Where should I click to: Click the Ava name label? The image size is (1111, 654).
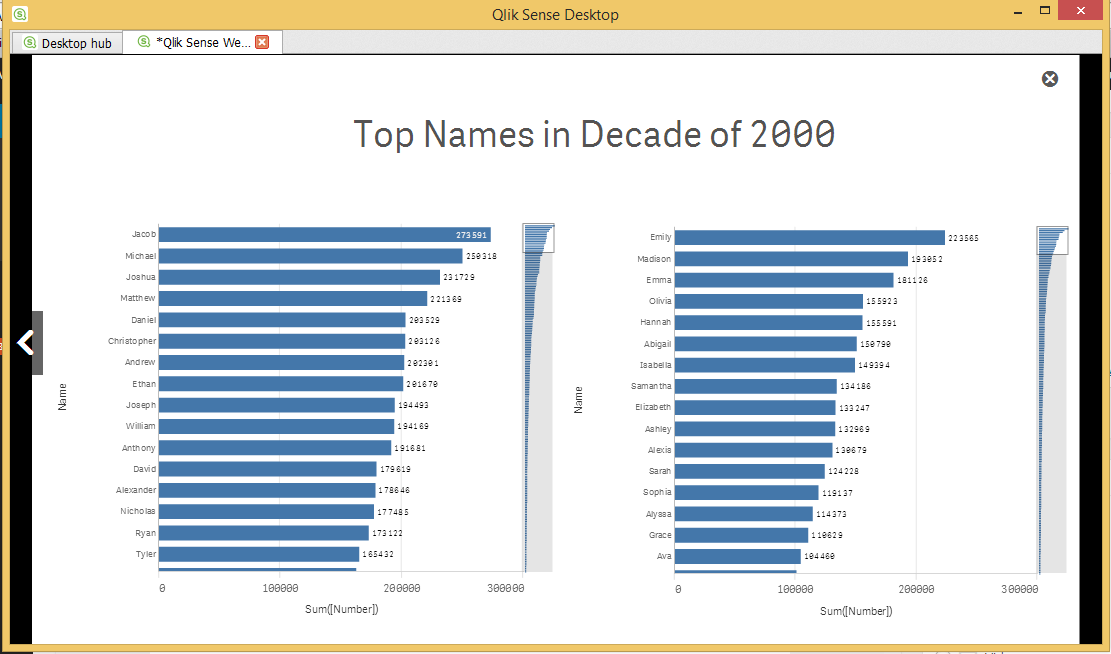pyautogui.click(x=663, y=556)
